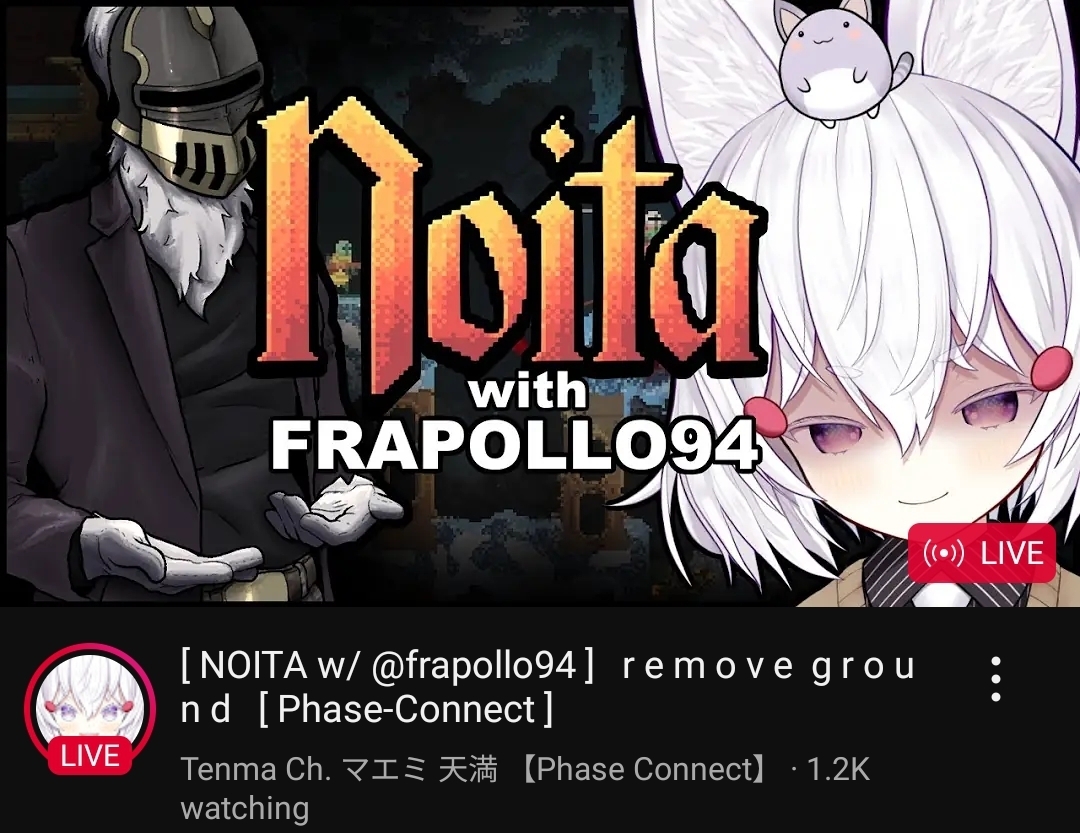Open Tenma channel avatar

[x=91, y=709]
